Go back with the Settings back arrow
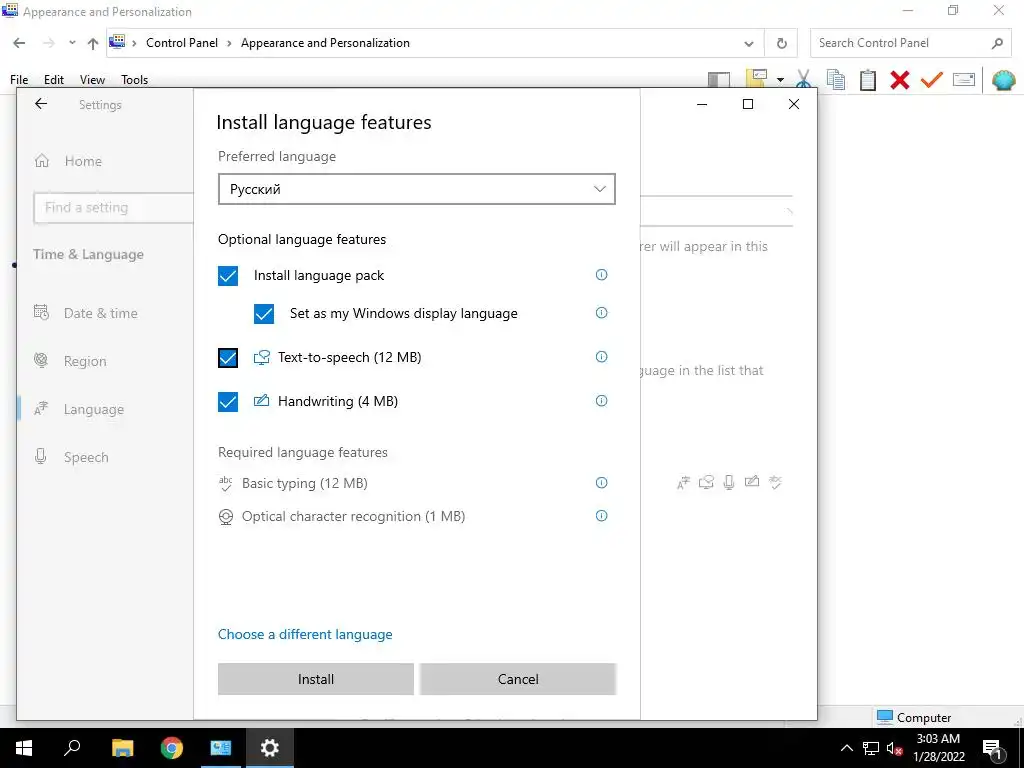This screenshot has width=1024, height=768. tap(41, 104)
